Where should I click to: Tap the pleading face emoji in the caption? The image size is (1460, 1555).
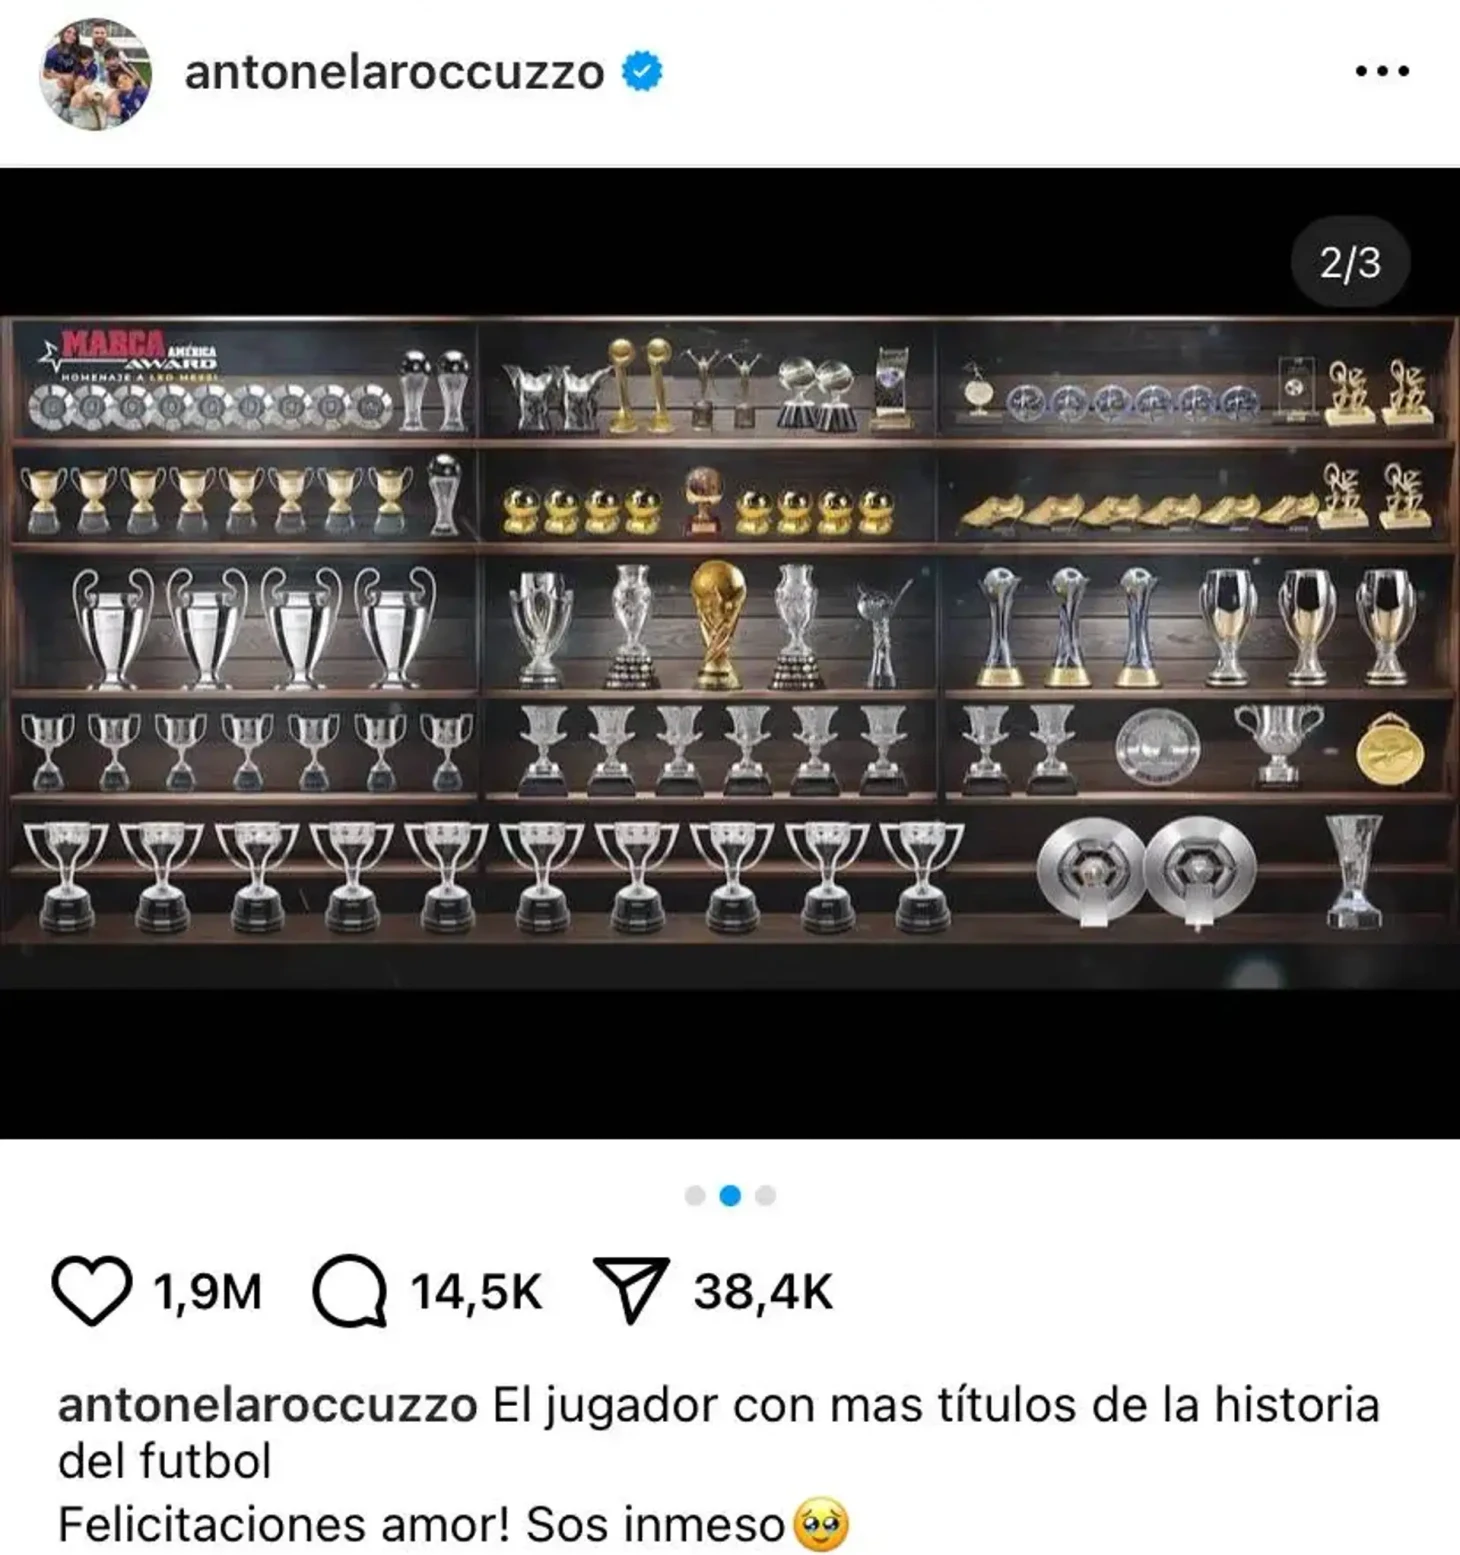[x=821, y=1524]
